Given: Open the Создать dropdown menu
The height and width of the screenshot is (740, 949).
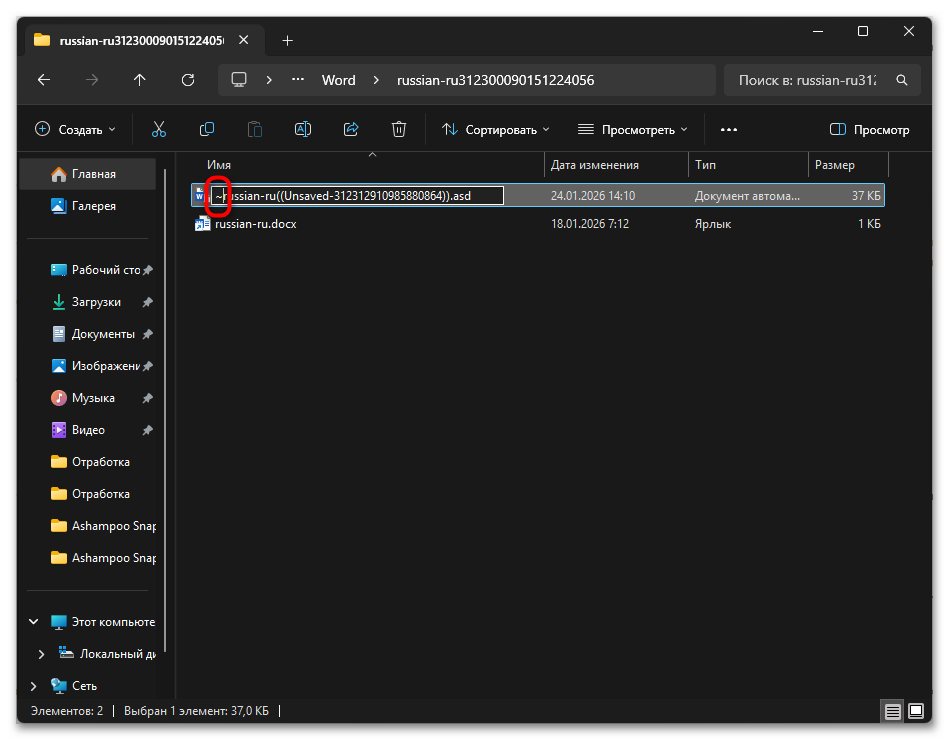Looking at the screenshot, I should click(x=76, y=129).
